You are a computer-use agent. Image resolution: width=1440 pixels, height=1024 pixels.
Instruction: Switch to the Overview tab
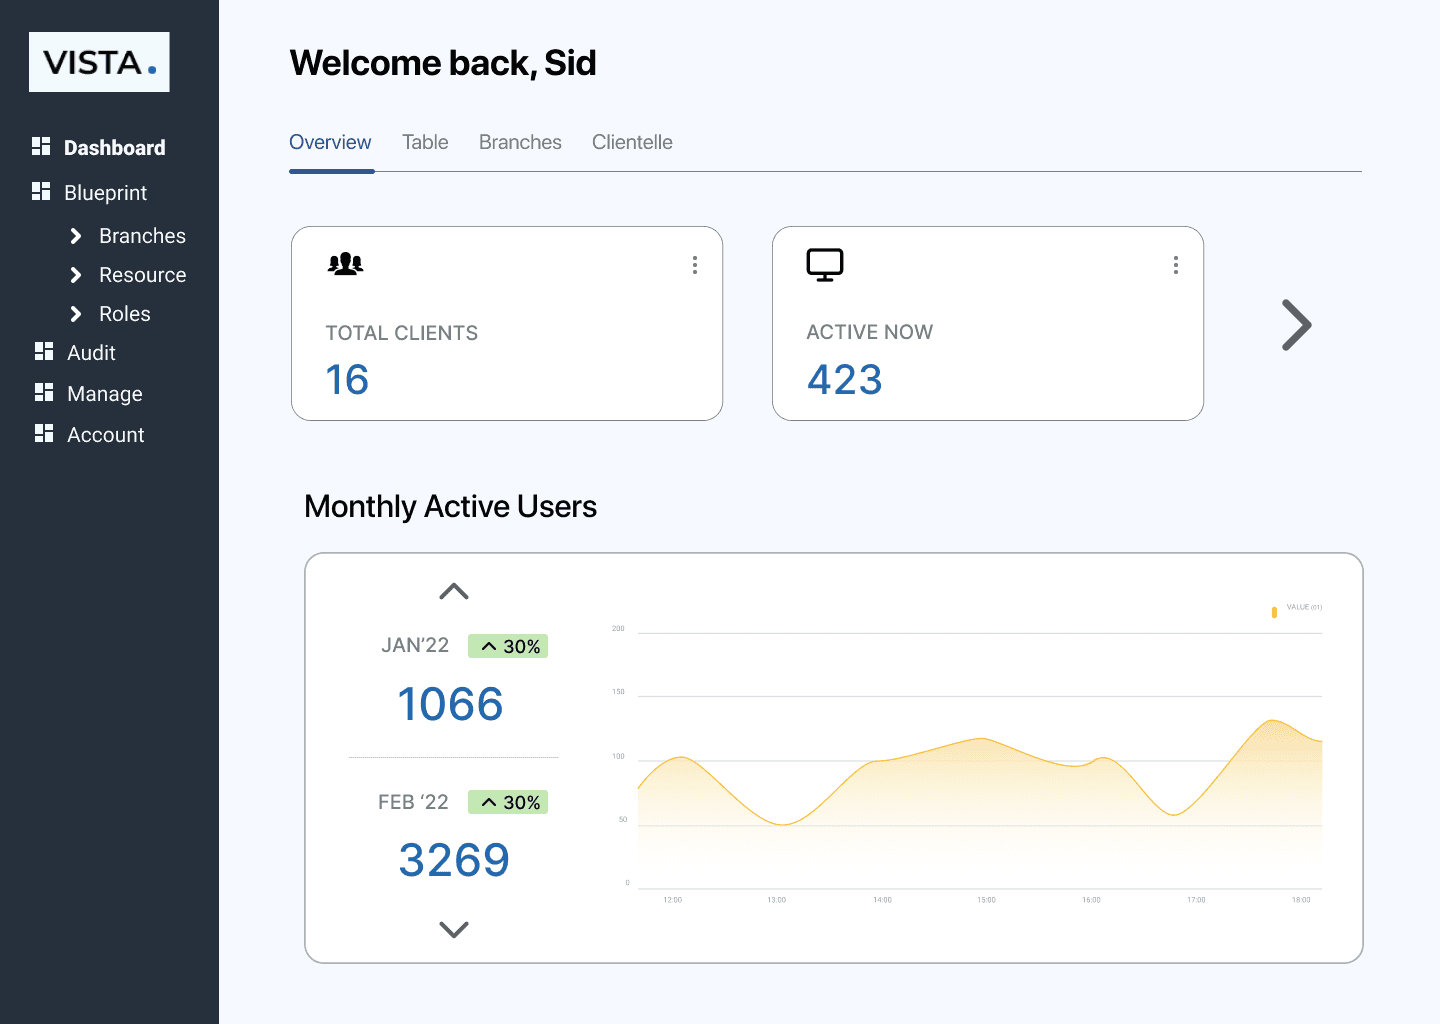330,142
